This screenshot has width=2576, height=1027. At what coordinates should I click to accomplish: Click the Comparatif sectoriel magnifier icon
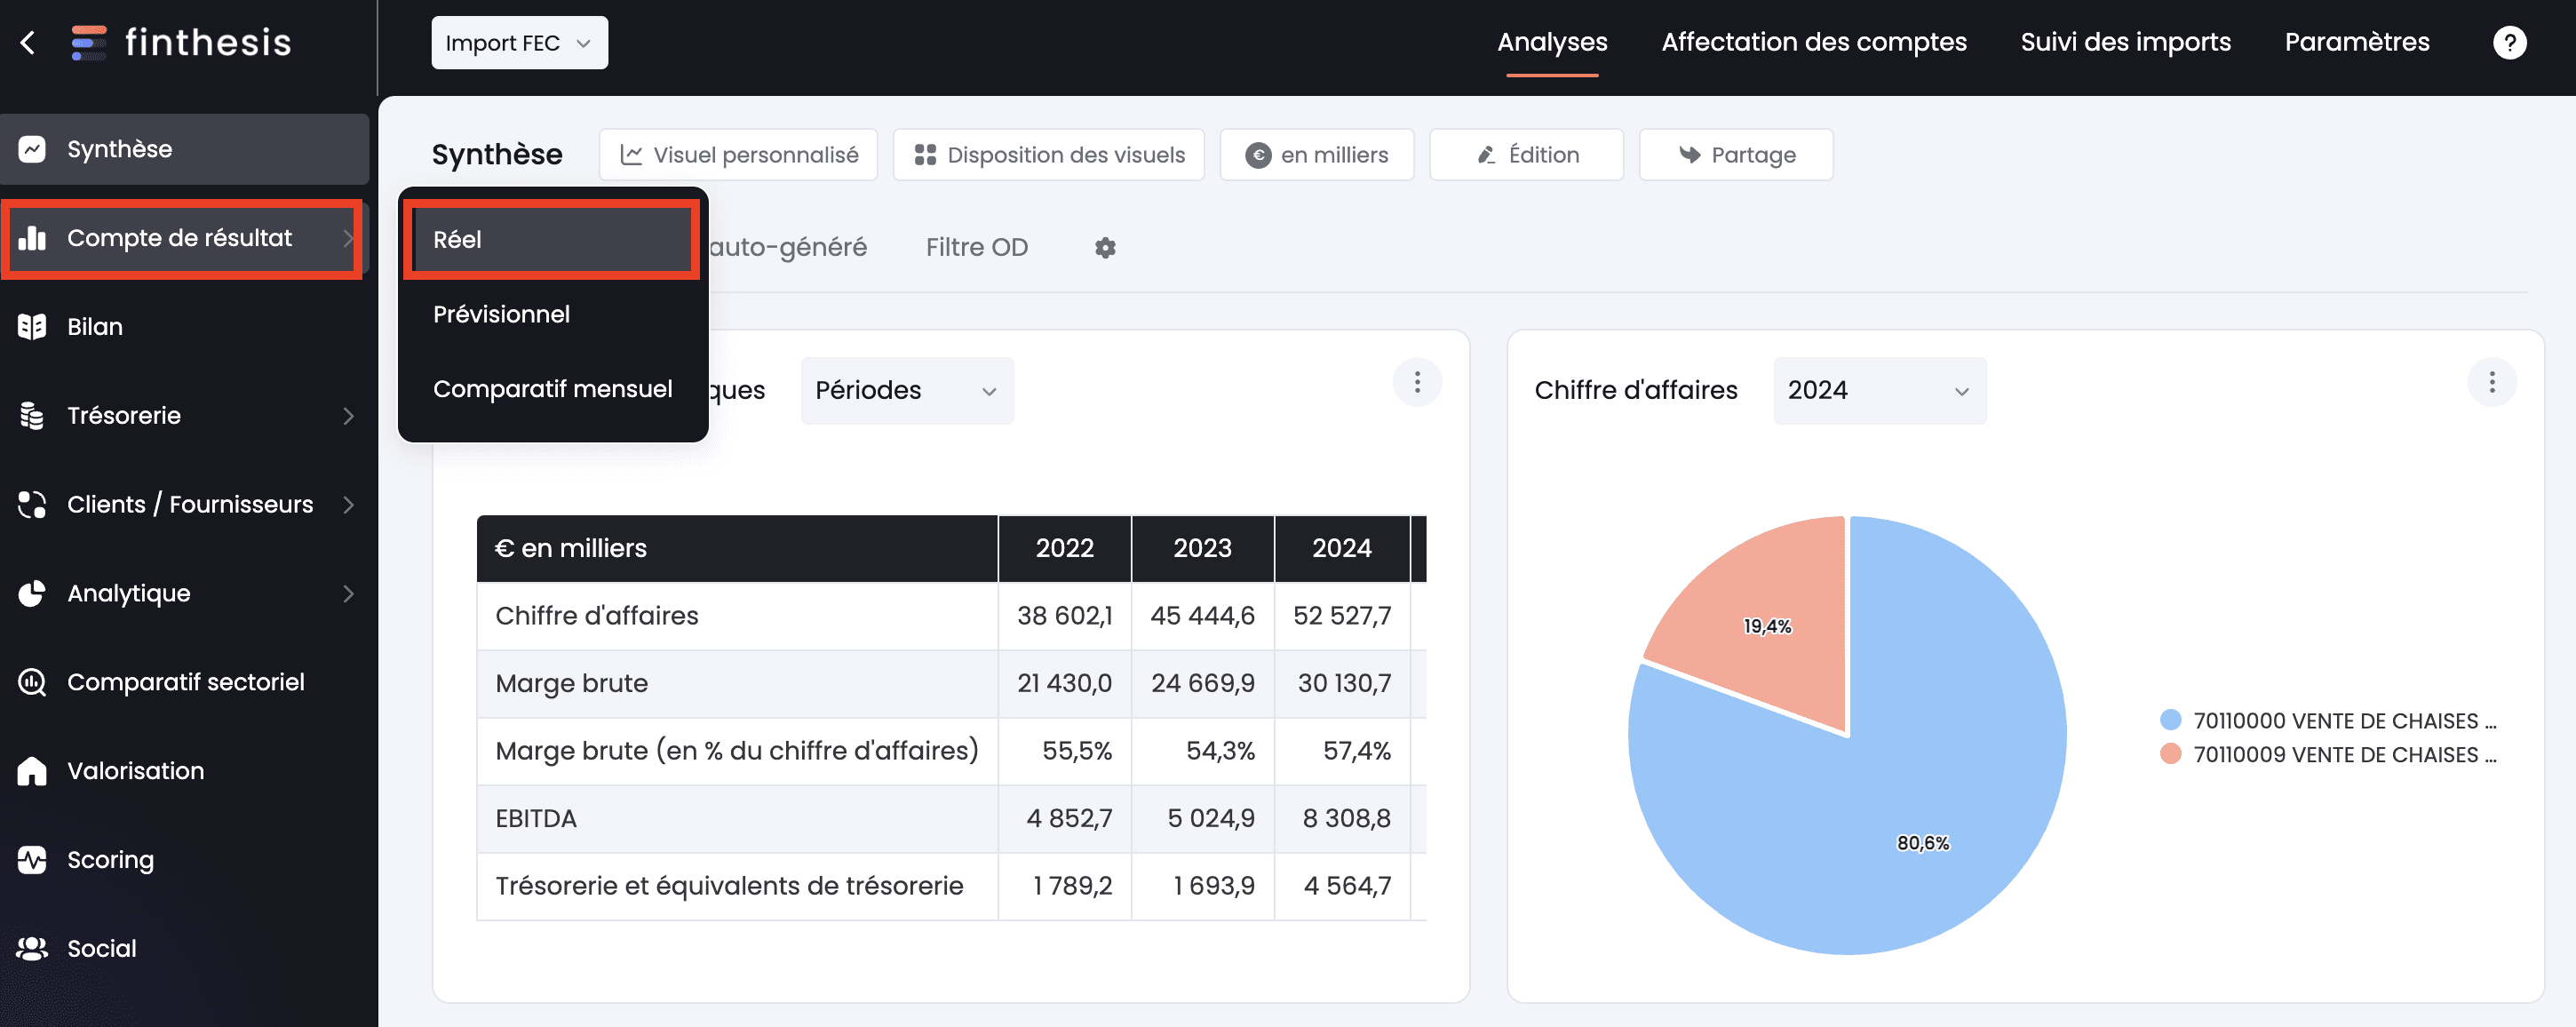coord(32,683)
